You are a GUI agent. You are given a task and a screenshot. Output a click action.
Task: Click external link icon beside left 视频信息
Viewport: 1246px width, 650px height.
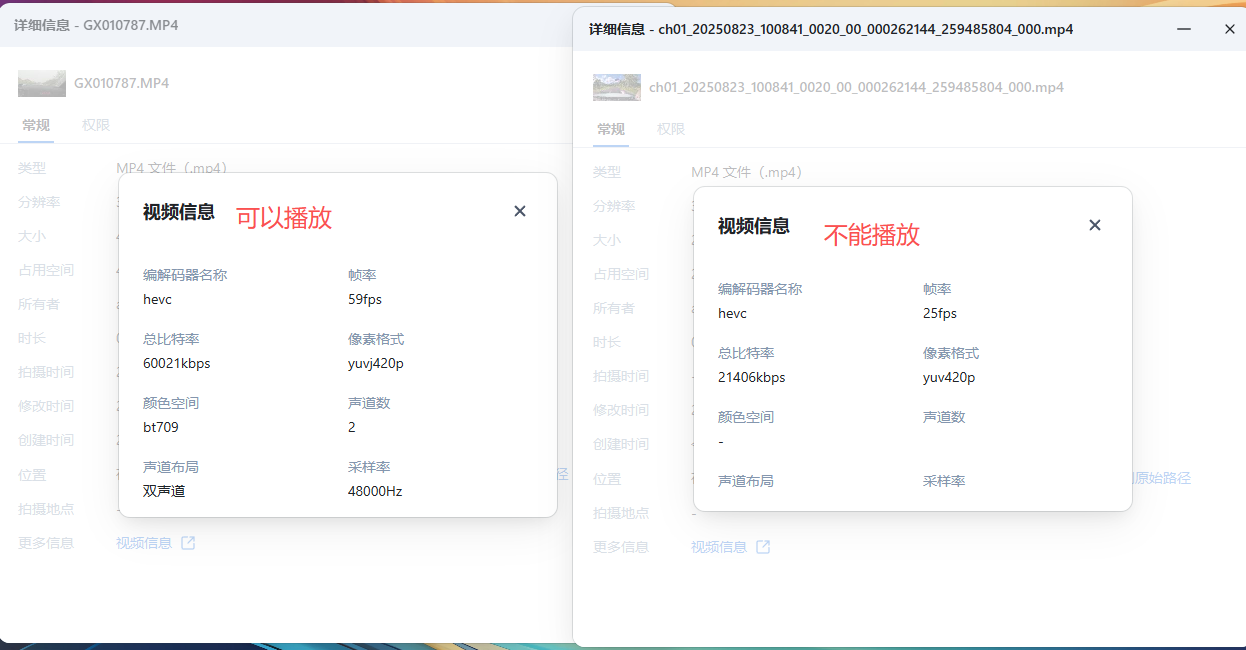coord(188,543)
